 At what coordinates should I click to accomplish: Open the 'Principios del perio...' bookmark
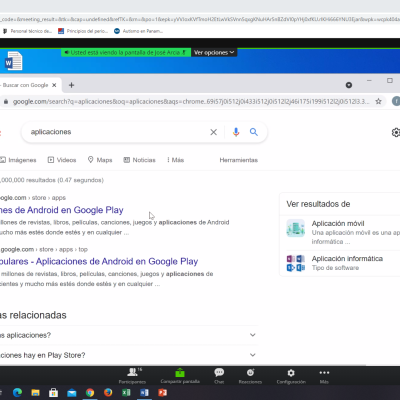[83, 31]
